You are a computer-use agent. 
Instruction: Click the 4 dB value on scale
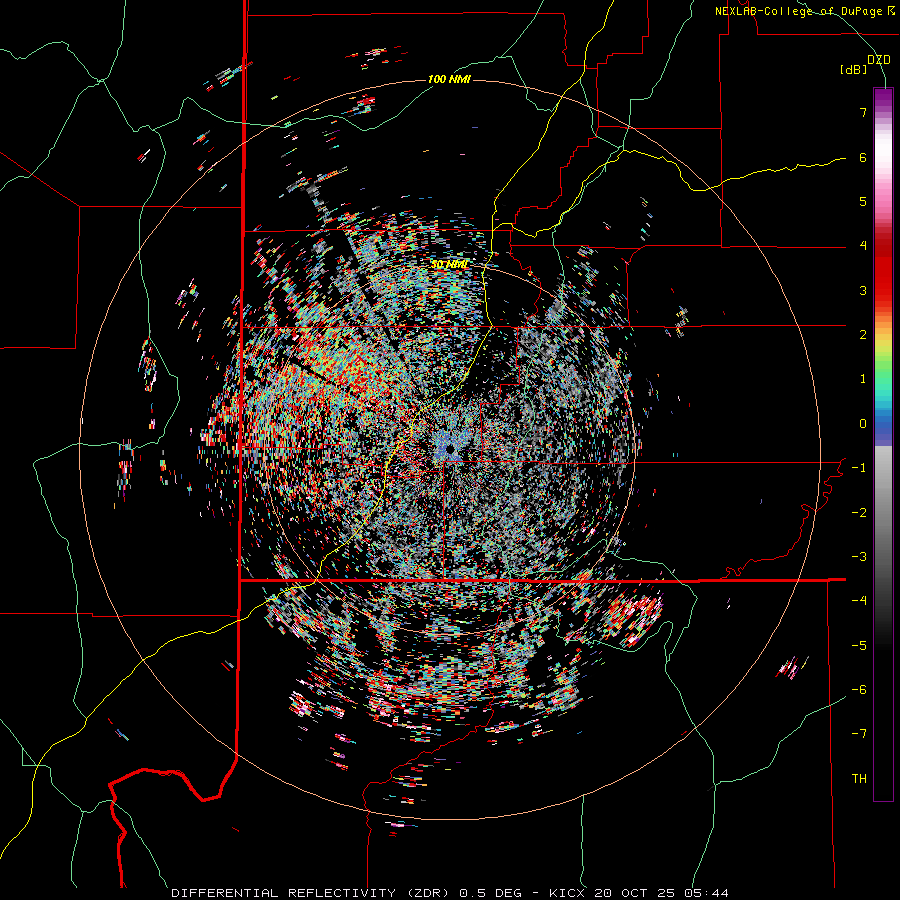click(x=863, y=246)
